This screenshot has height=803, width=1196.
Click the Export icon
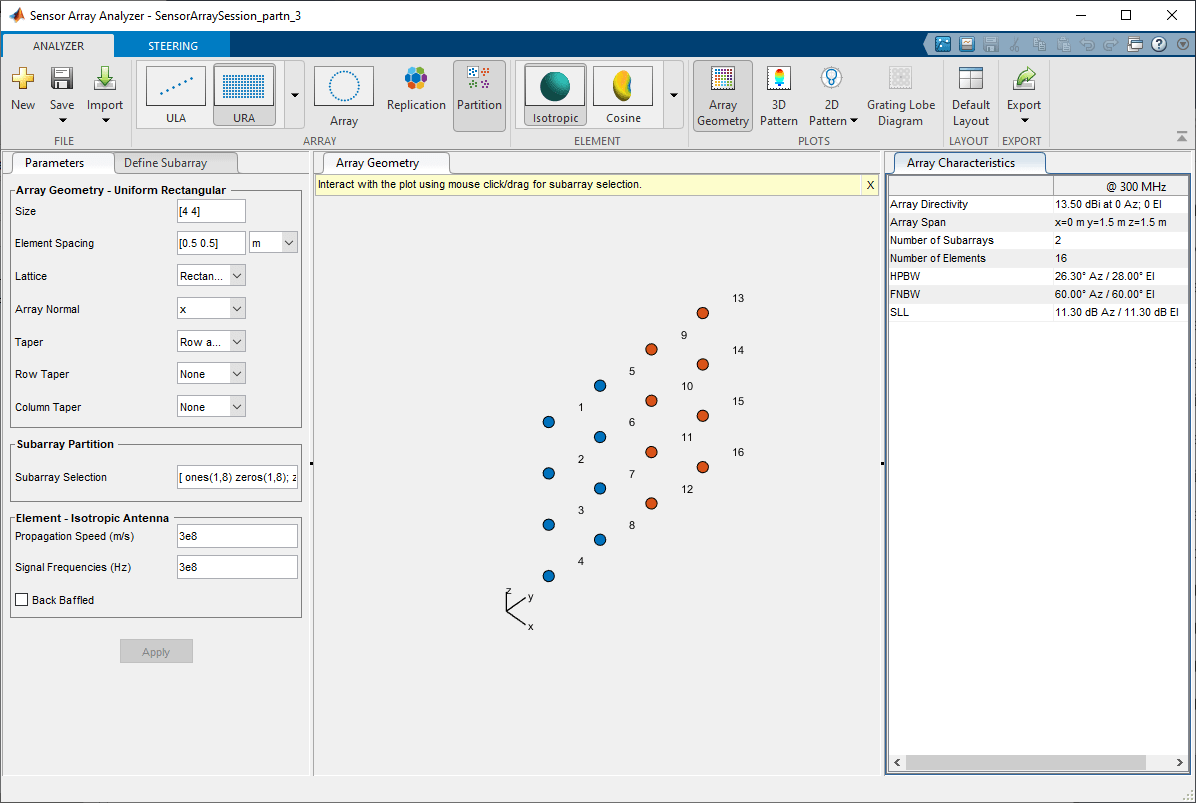coord(1024,79)
